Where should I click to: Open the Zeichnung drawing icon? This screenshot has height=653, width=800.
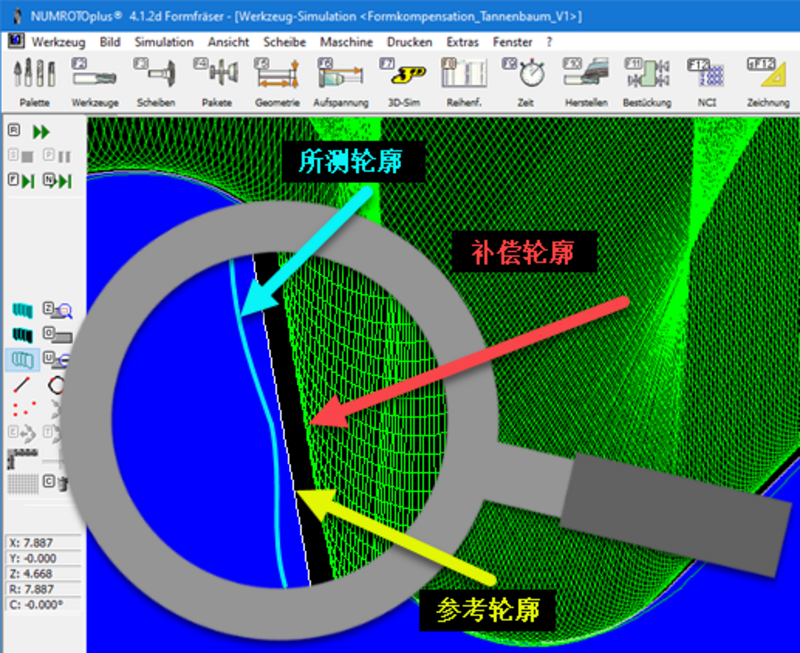tap(767, 77)
